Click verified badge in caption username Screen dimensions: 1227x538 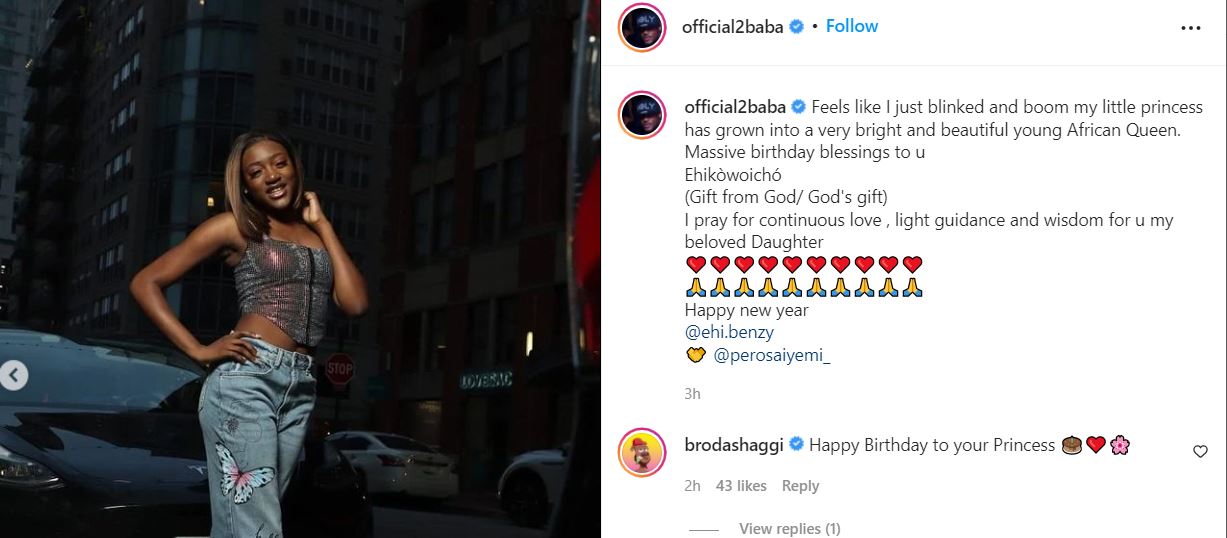799,106
